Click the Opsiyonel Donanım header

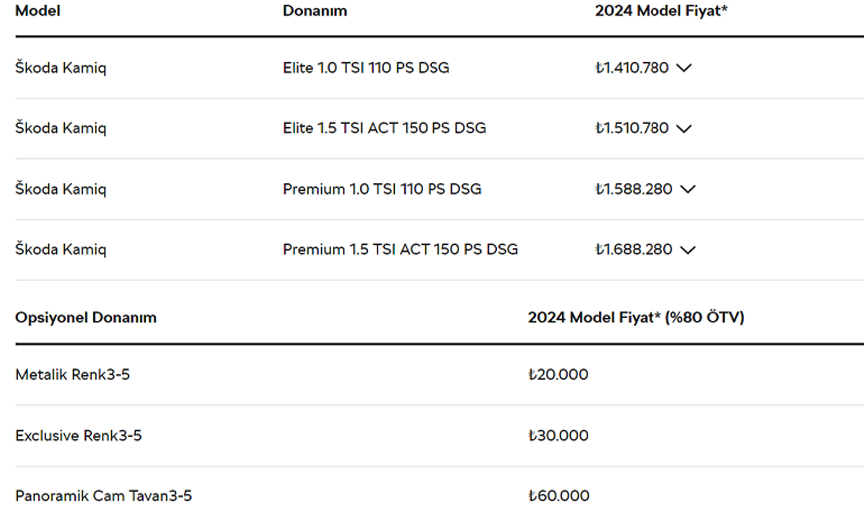point(86,318)
